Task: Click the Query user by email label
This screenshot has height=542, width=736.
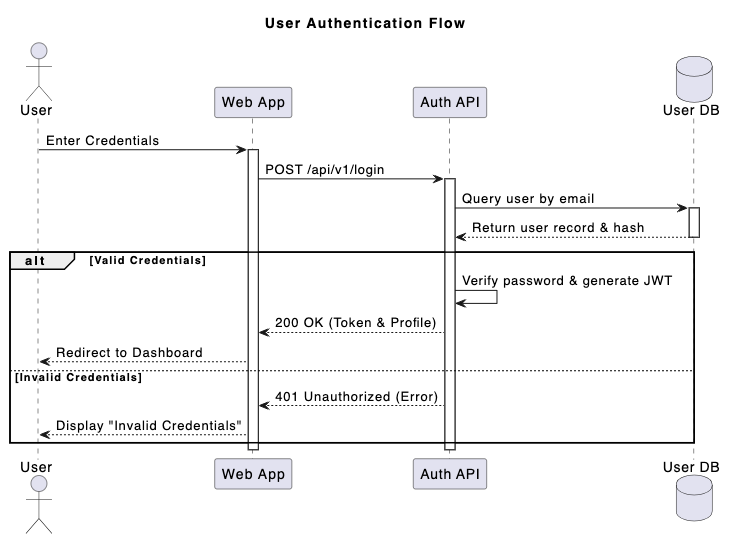Action: 528,198
